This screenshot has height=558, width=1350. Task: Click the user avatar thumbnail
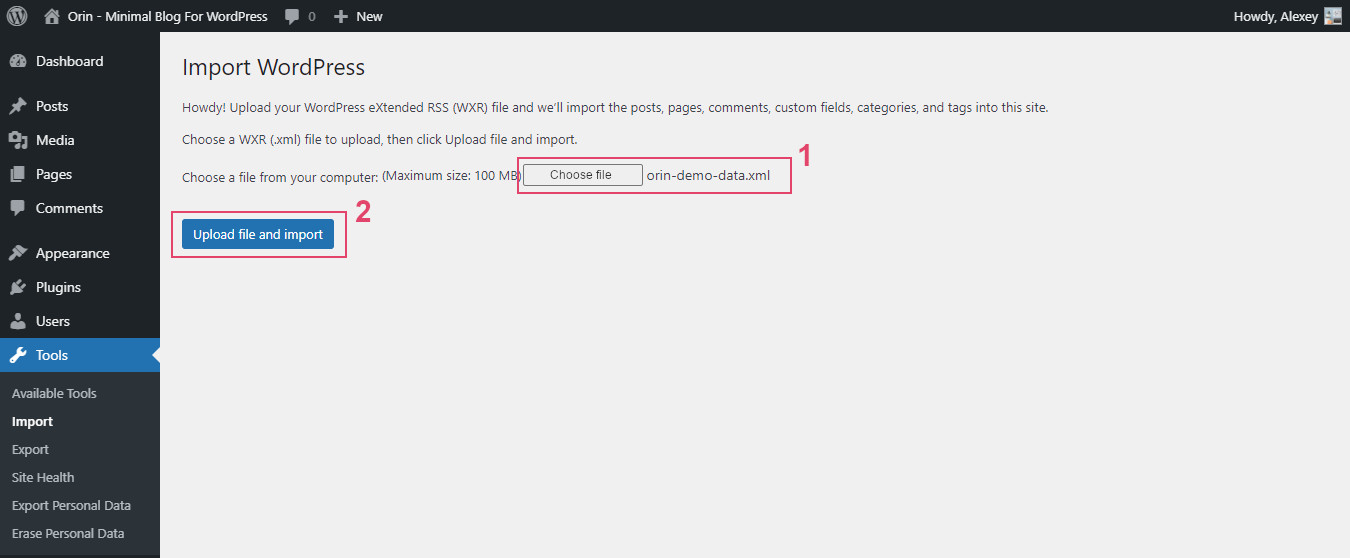pos(1332,16)
